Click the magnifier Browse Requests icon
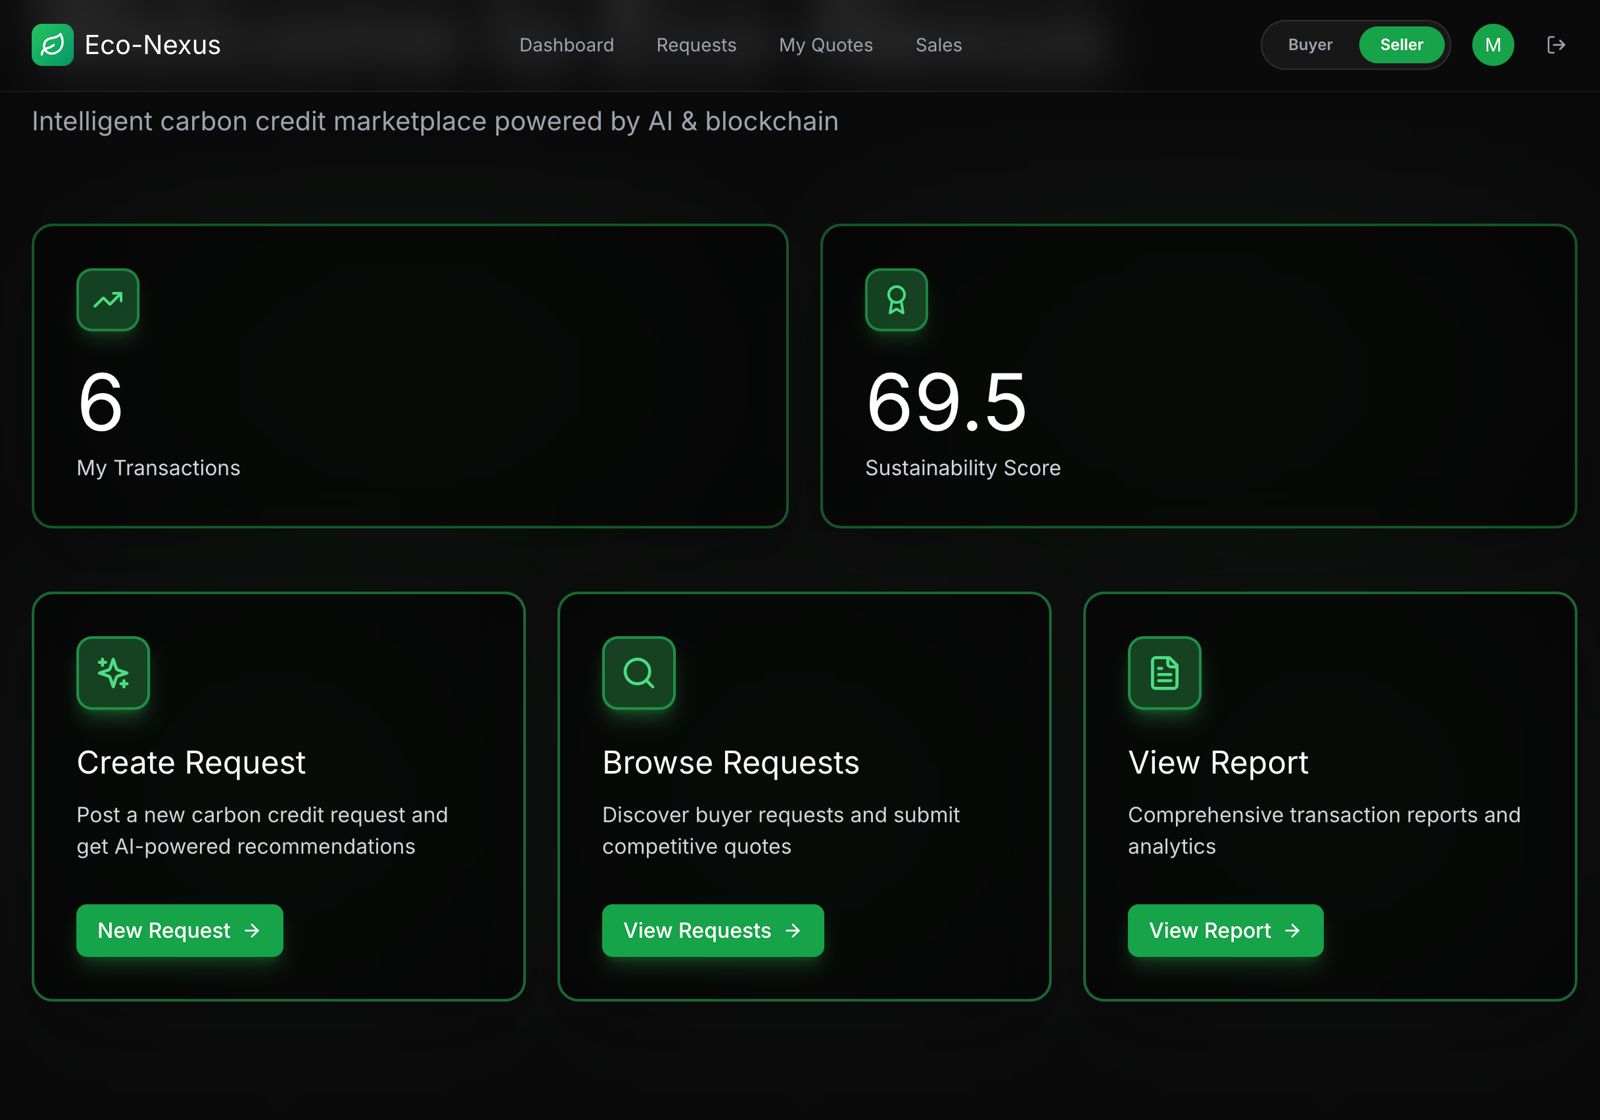Image resolution: width=1600 pixels, height=1120 pixels. pyautogui.click(x=639, y=673)
